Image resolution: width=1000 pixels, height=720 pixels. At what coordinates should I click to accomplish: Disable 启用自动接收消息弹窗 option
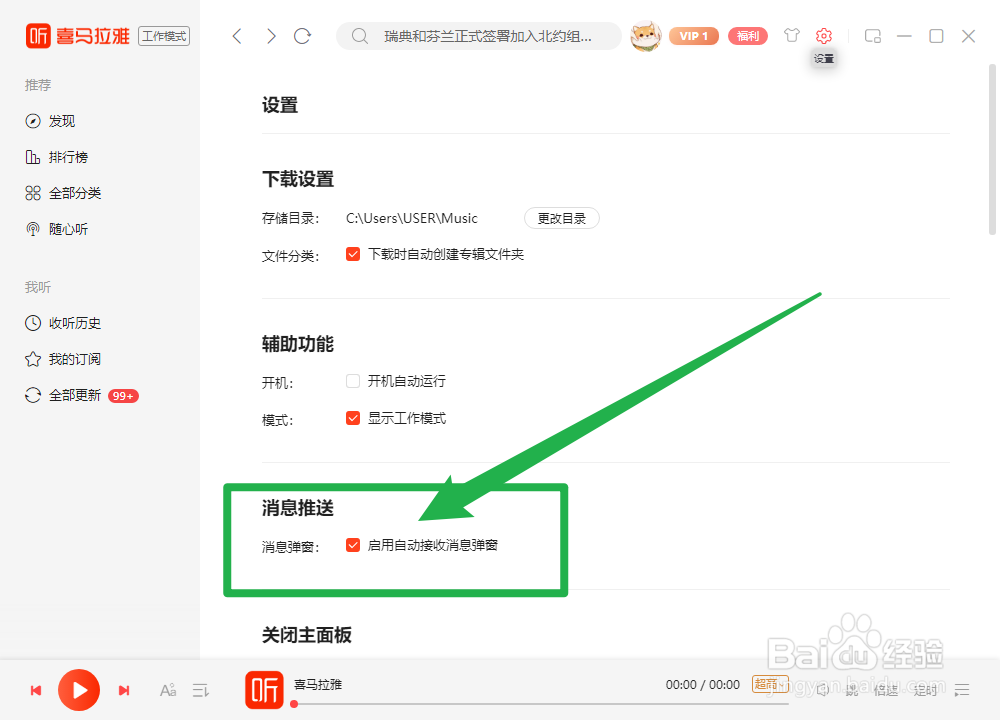click(x=352, y=545)
